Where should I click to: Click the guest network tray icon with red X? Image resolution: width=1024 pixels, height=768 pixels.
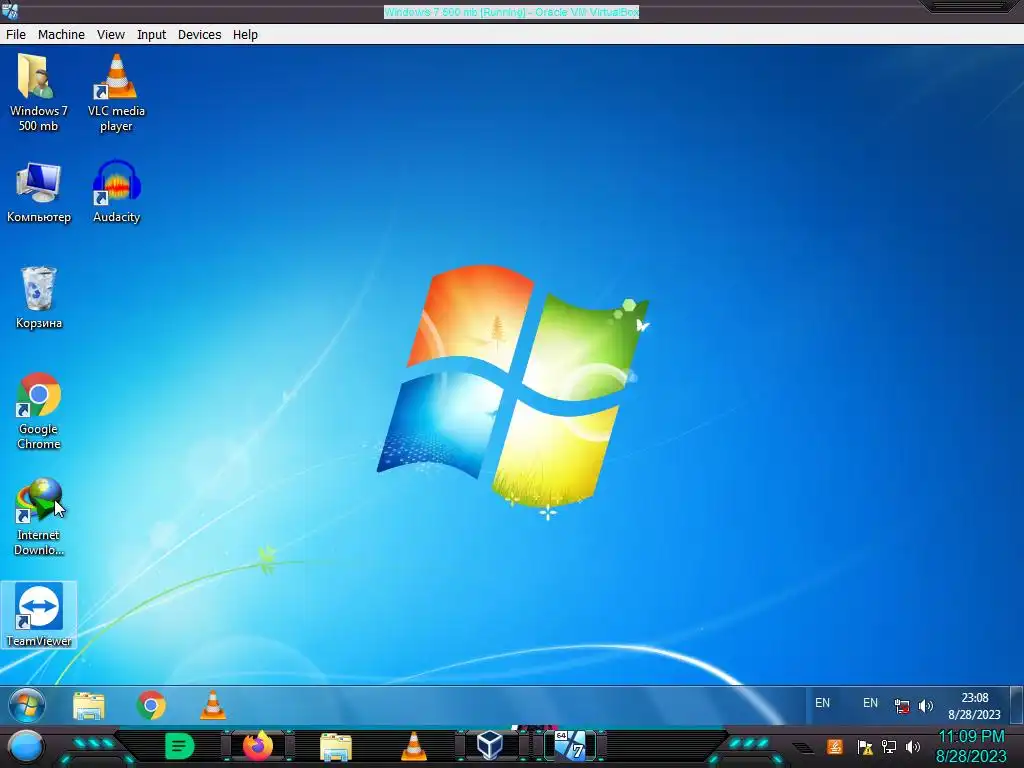(902, 706)
